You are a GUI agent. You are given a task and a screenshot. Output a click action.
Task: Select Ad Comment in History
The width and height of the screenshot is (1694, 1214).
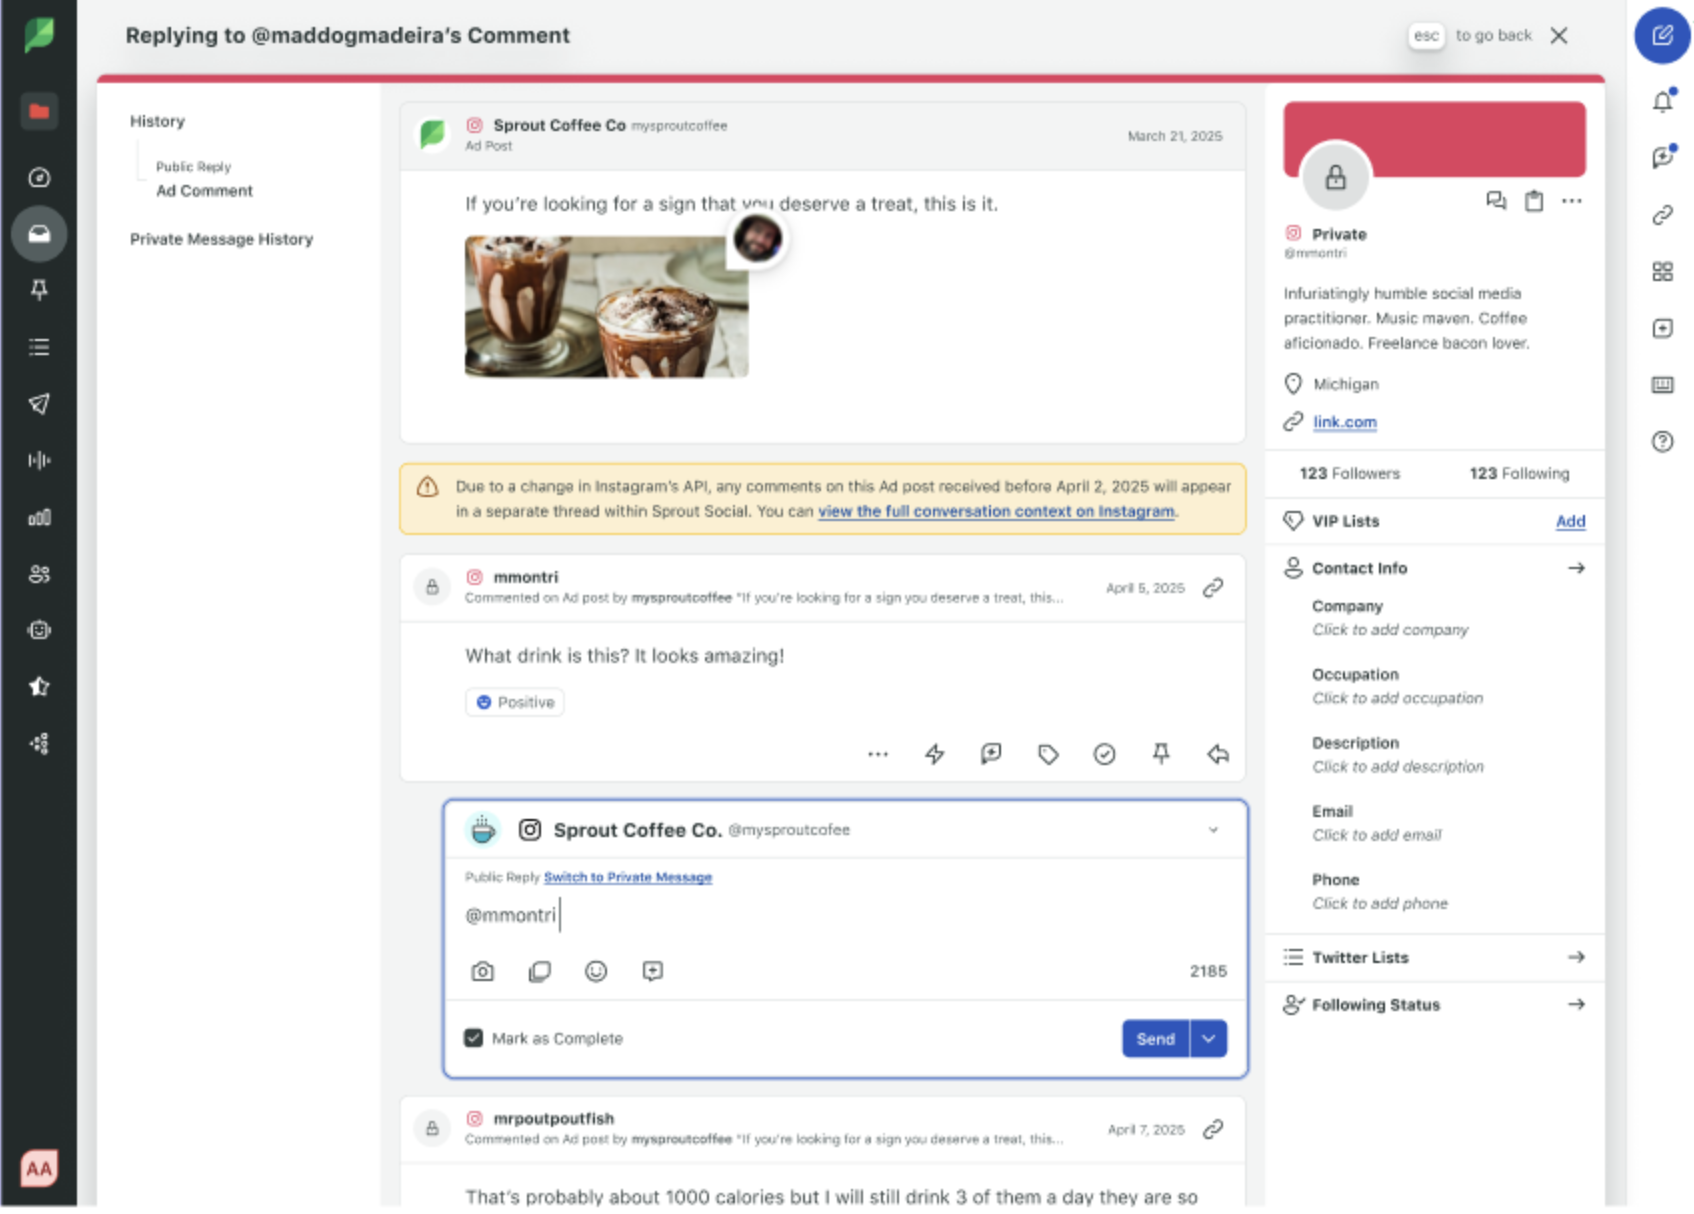(204, 191)
